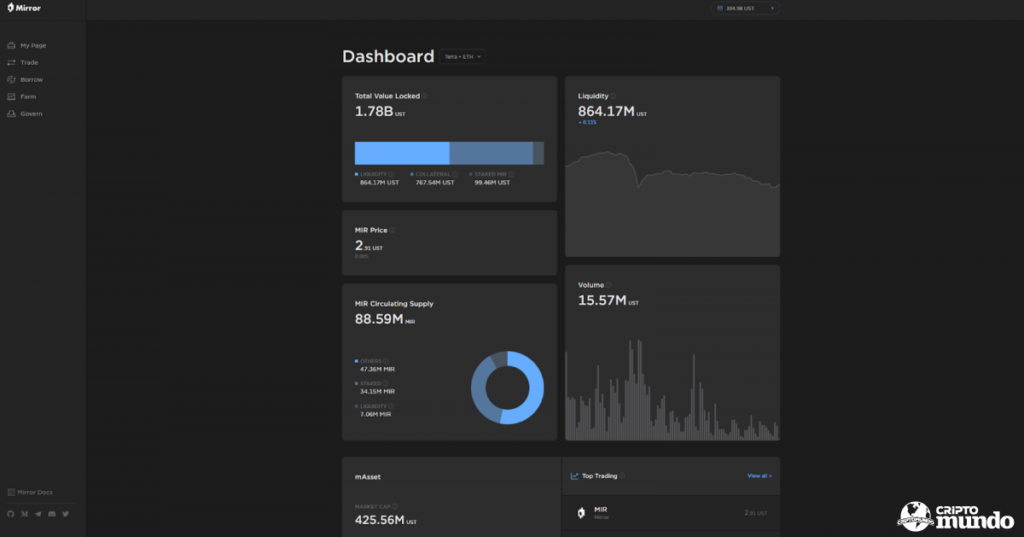Select Farm from the sidebar

pos(28,96)
